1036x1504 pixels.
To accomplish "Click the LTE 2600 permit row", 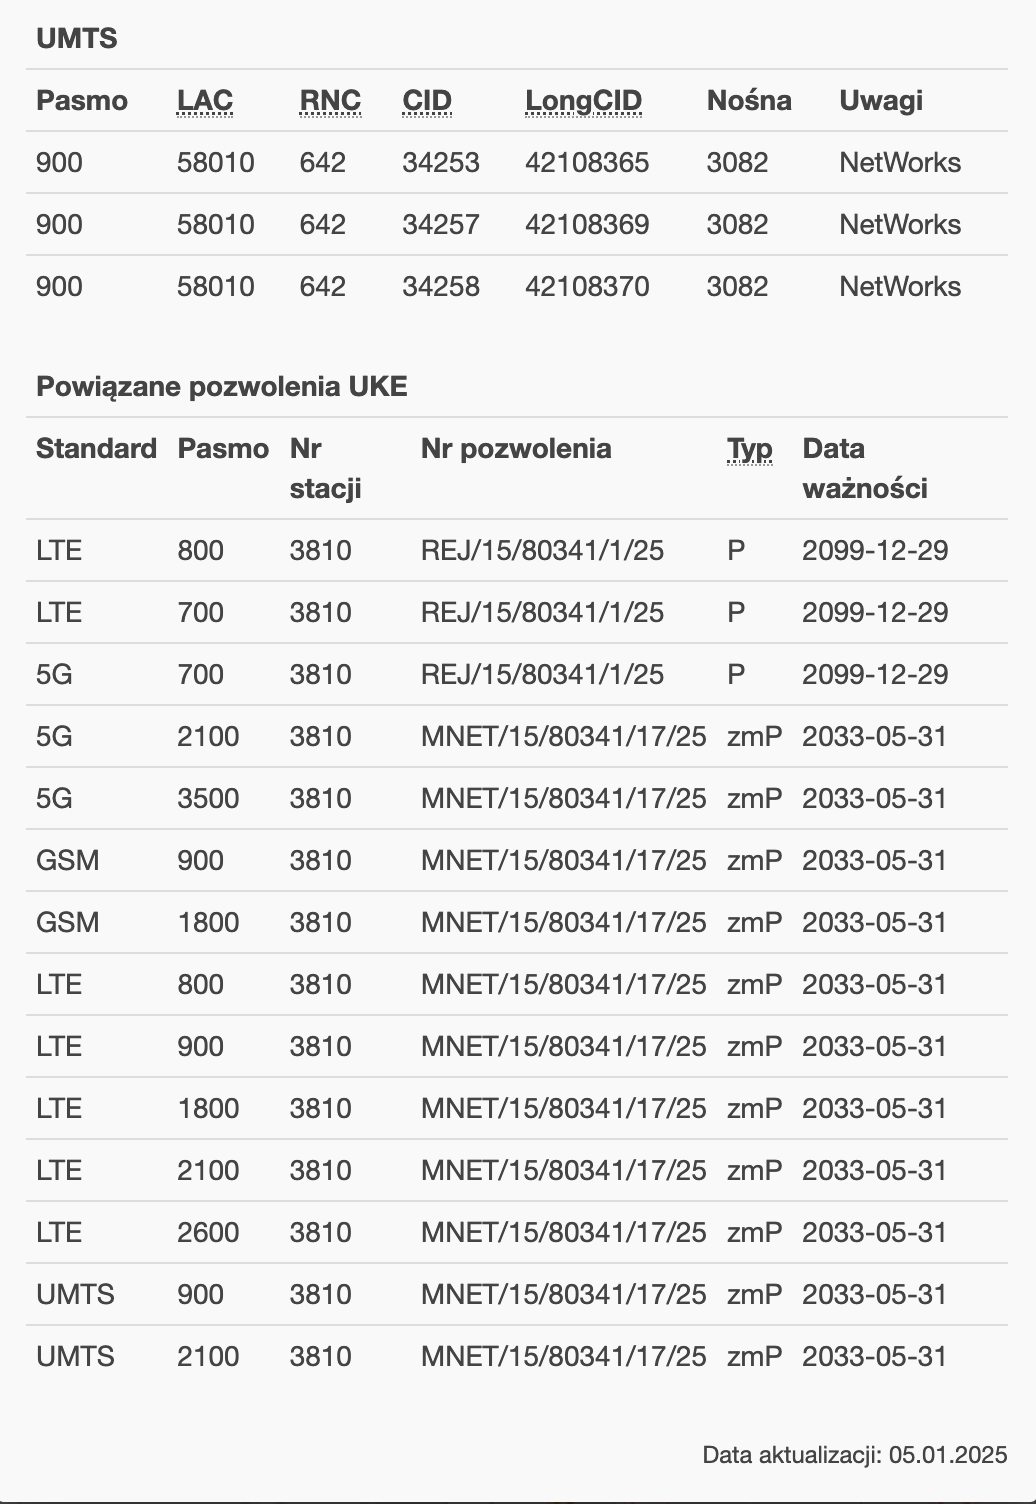I will tap(517, 1233).
